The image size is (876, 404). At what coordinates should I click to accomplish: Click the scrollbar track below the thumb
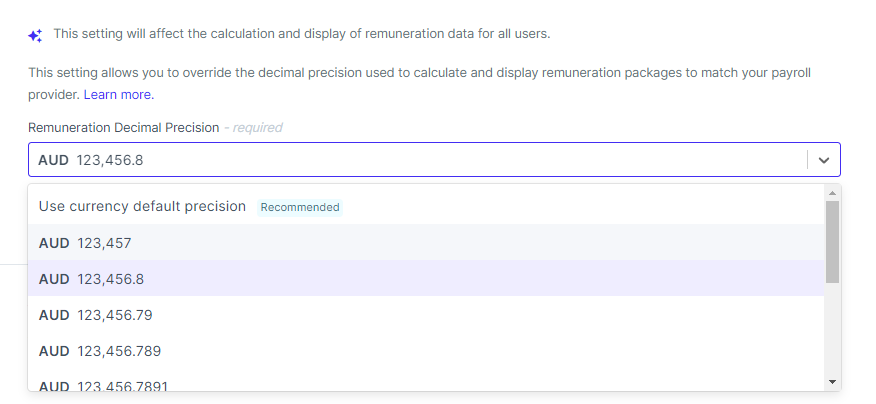[832, 329]
